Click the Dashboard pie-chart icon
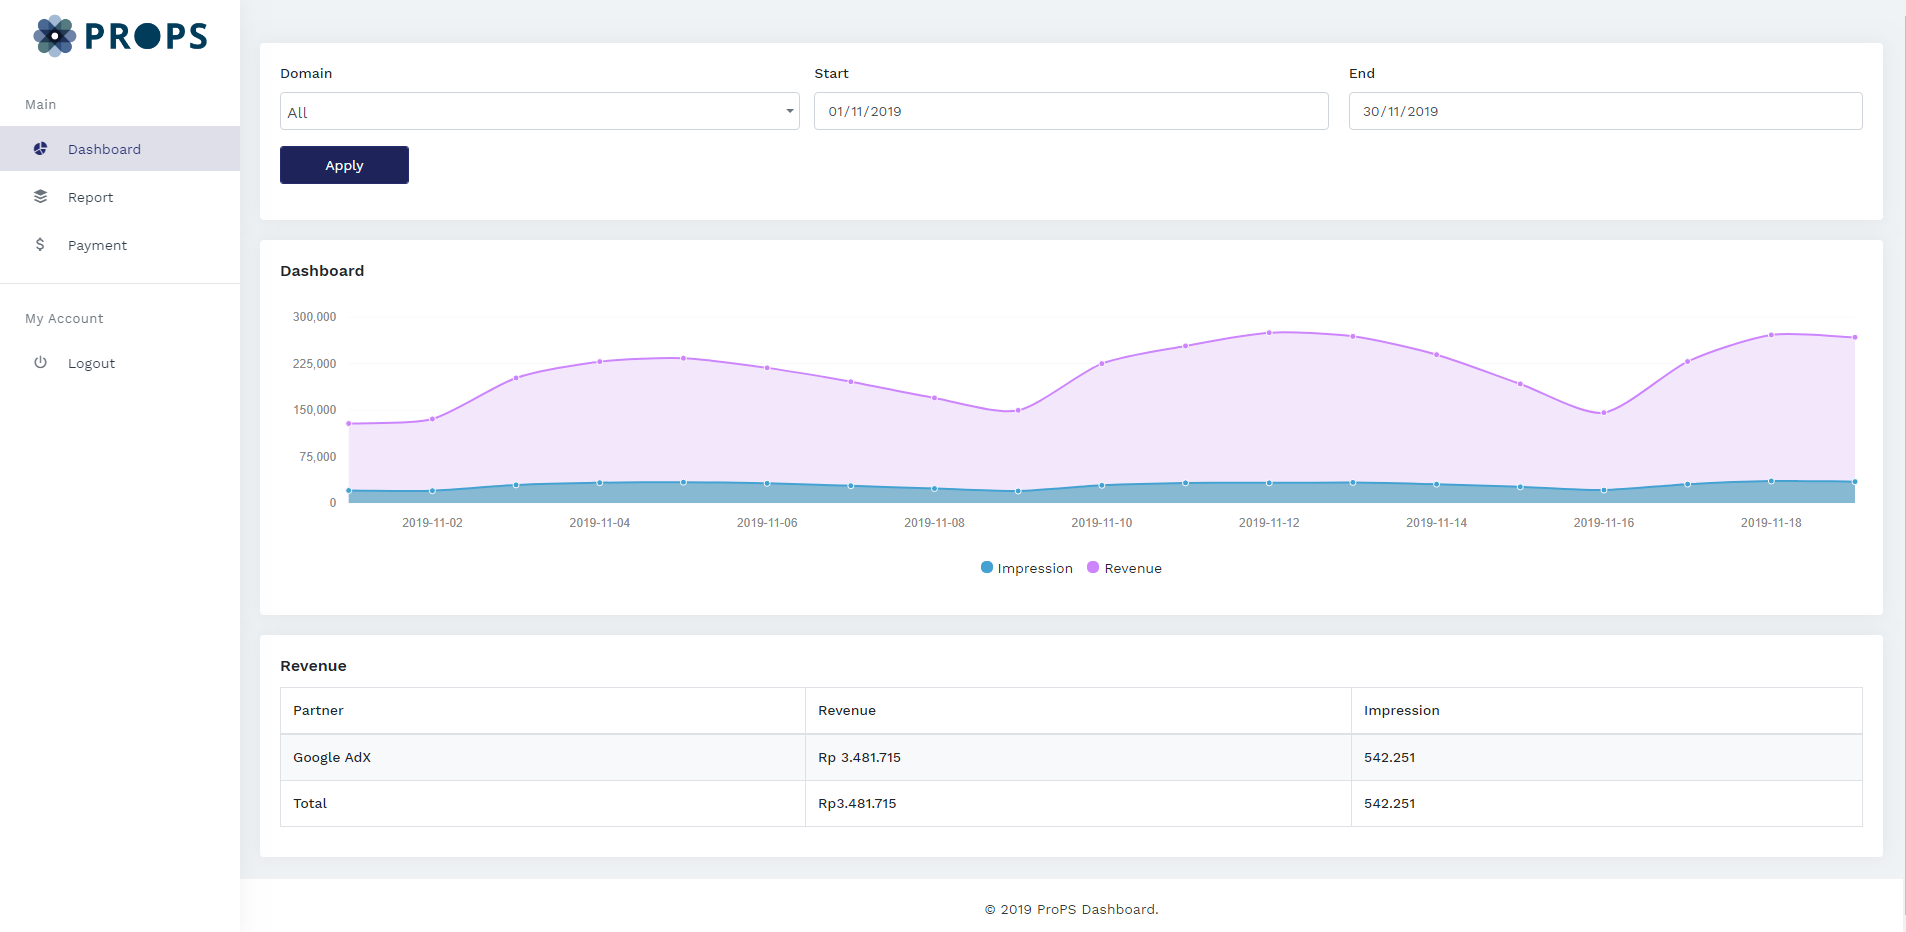This screenshot has width=1906, height=932. [40, 149]
